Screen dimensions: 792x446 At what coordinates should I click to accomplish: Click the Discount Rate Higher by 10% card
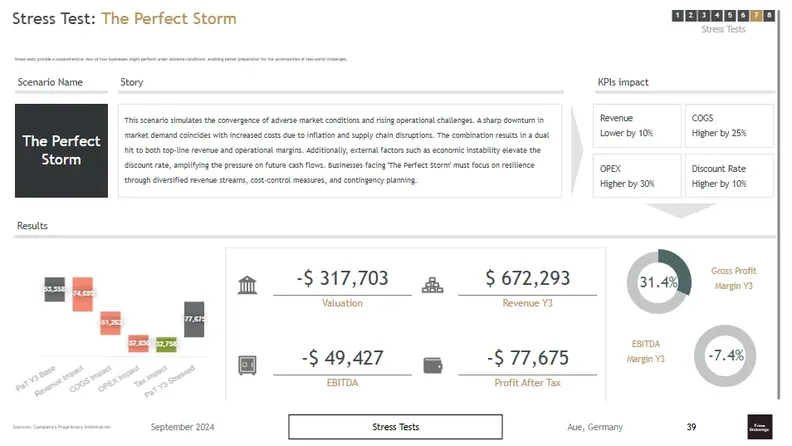[x=729, y=176]
